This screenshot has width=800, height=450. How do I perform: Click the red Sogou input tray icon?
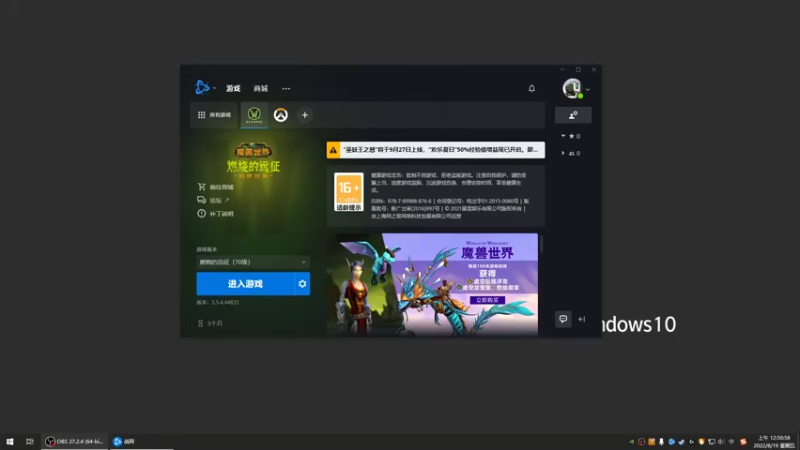coord(743,442)
